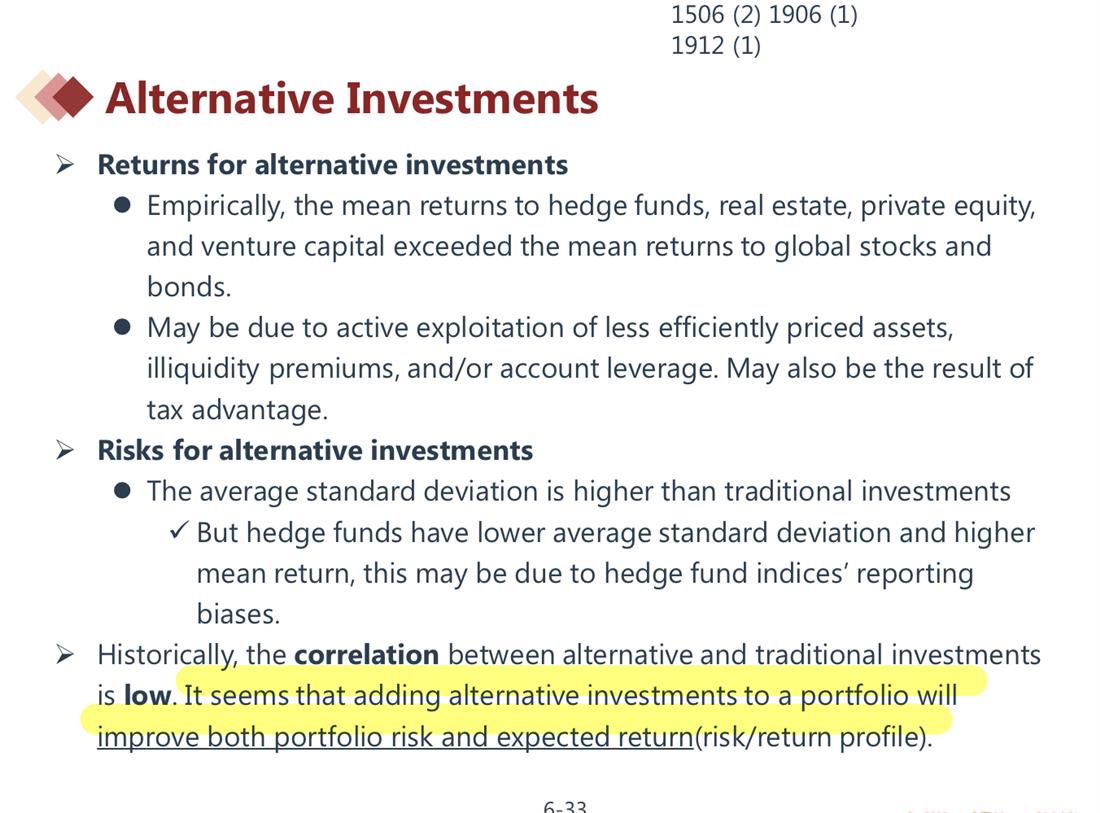Click the round bullet before "May be due to active"
This screenshot has width=1100, height=813.
122,328
